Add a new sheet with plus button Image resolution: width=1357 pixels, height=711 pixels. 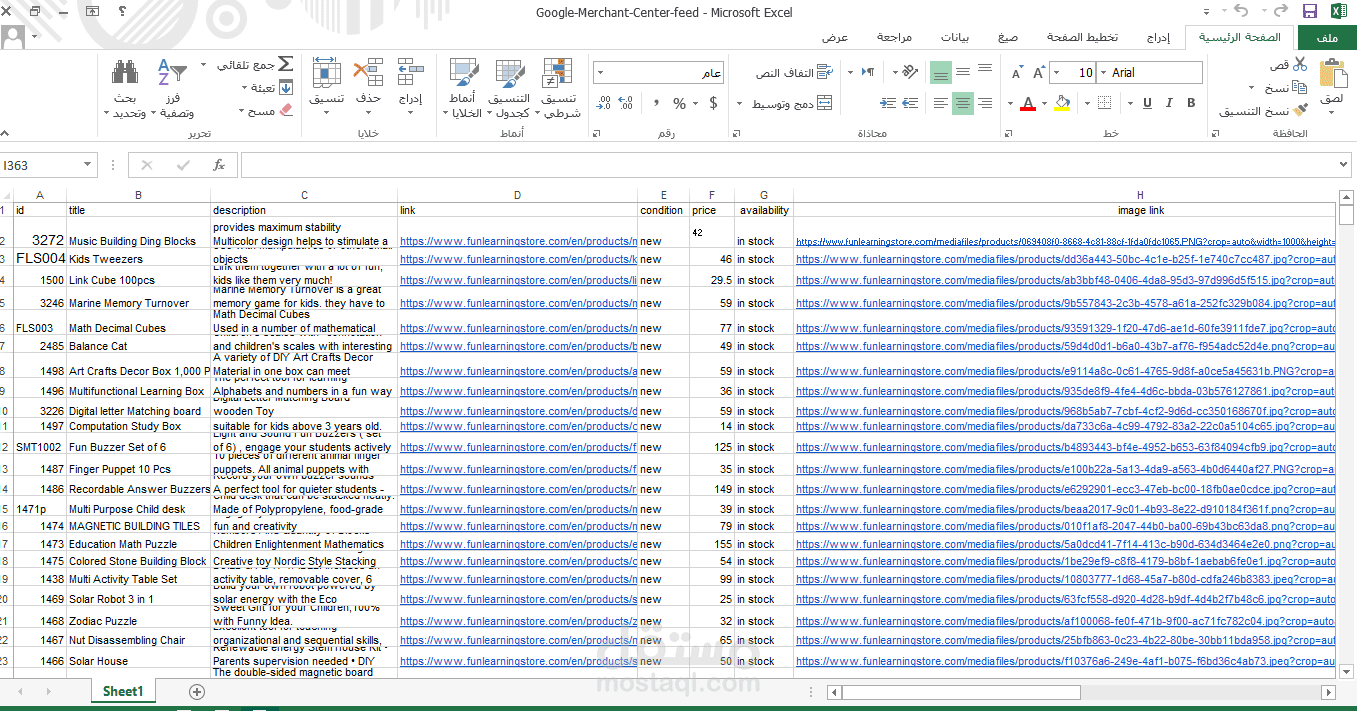point(197,692)
